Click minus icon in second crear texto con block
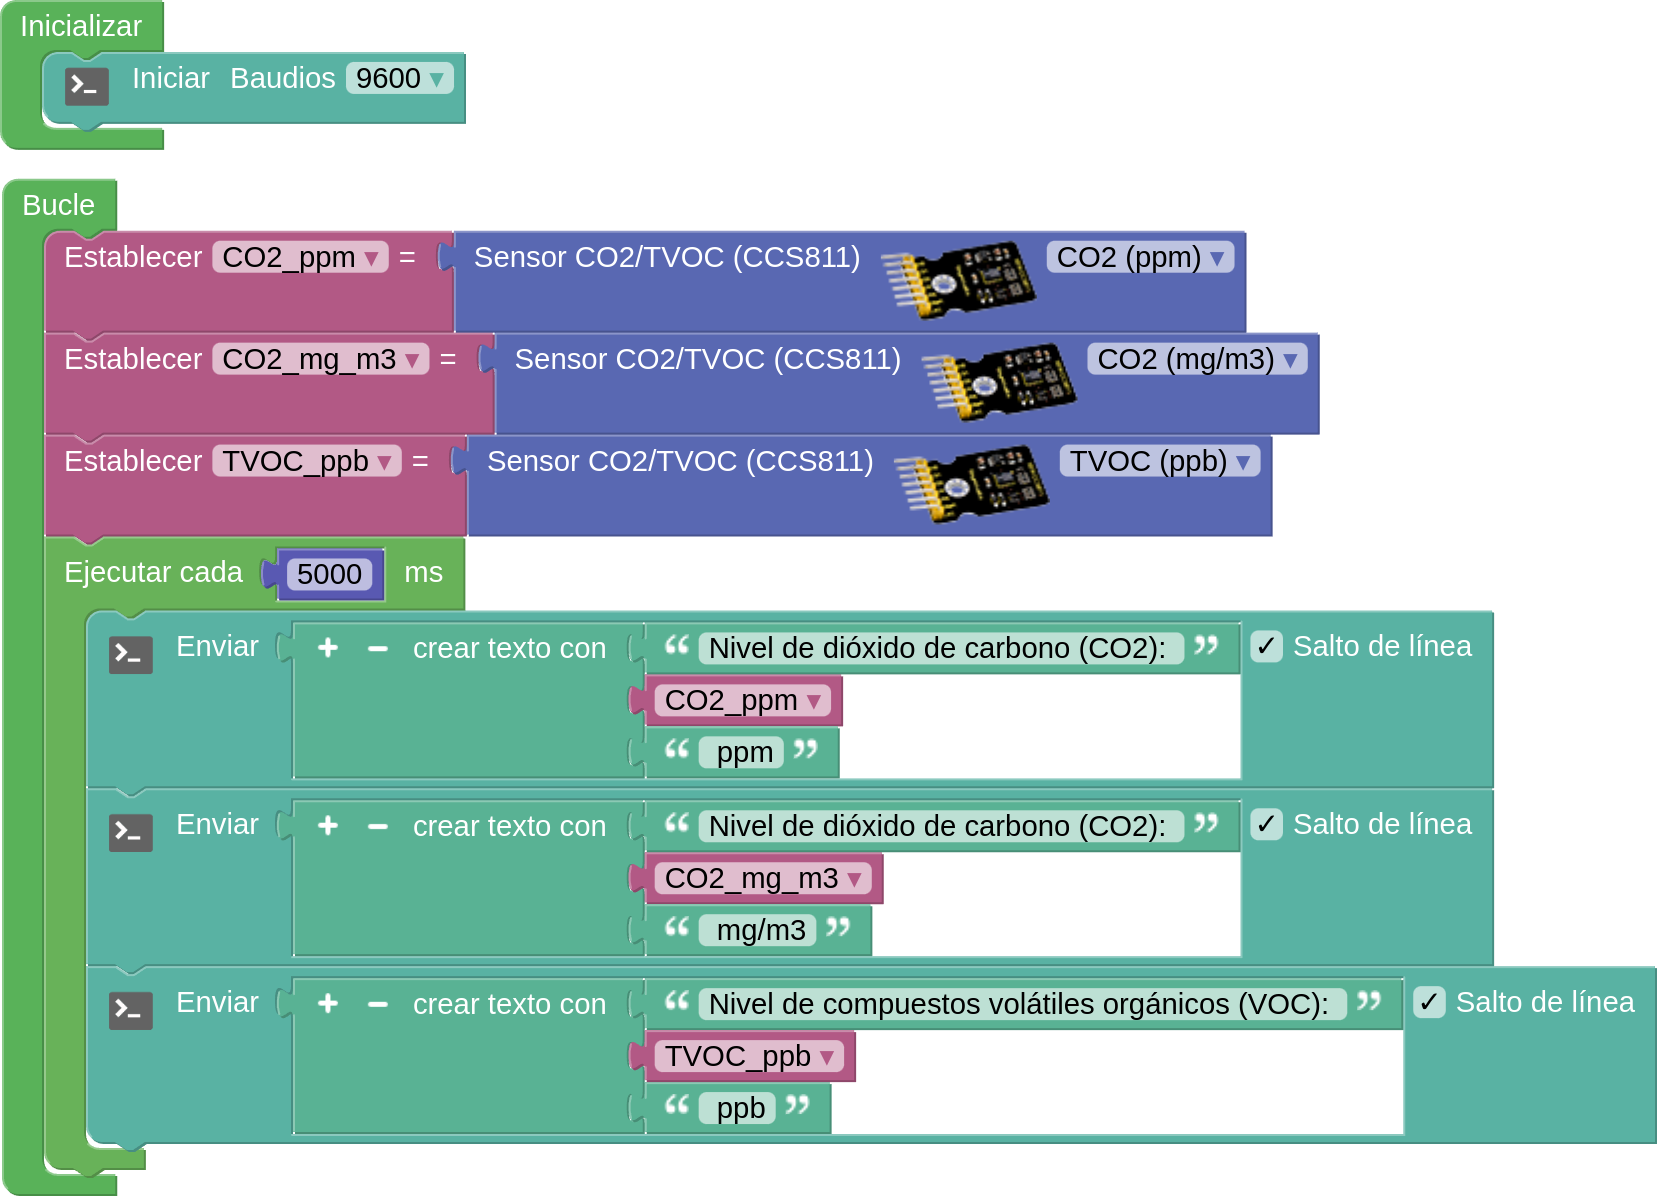 [x=377, y=826]
